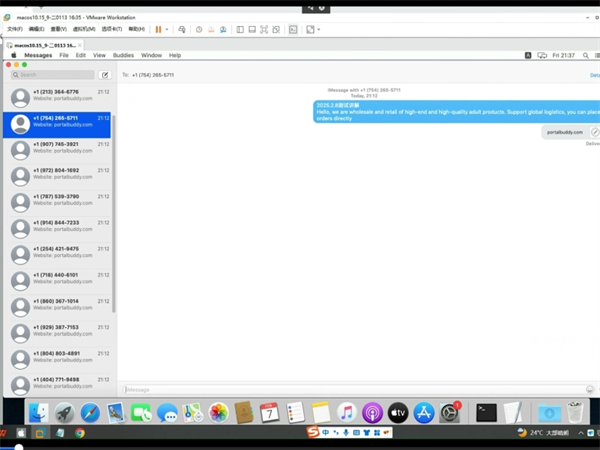
Task: Open the Buddies menu
Action: pos(123,55)
